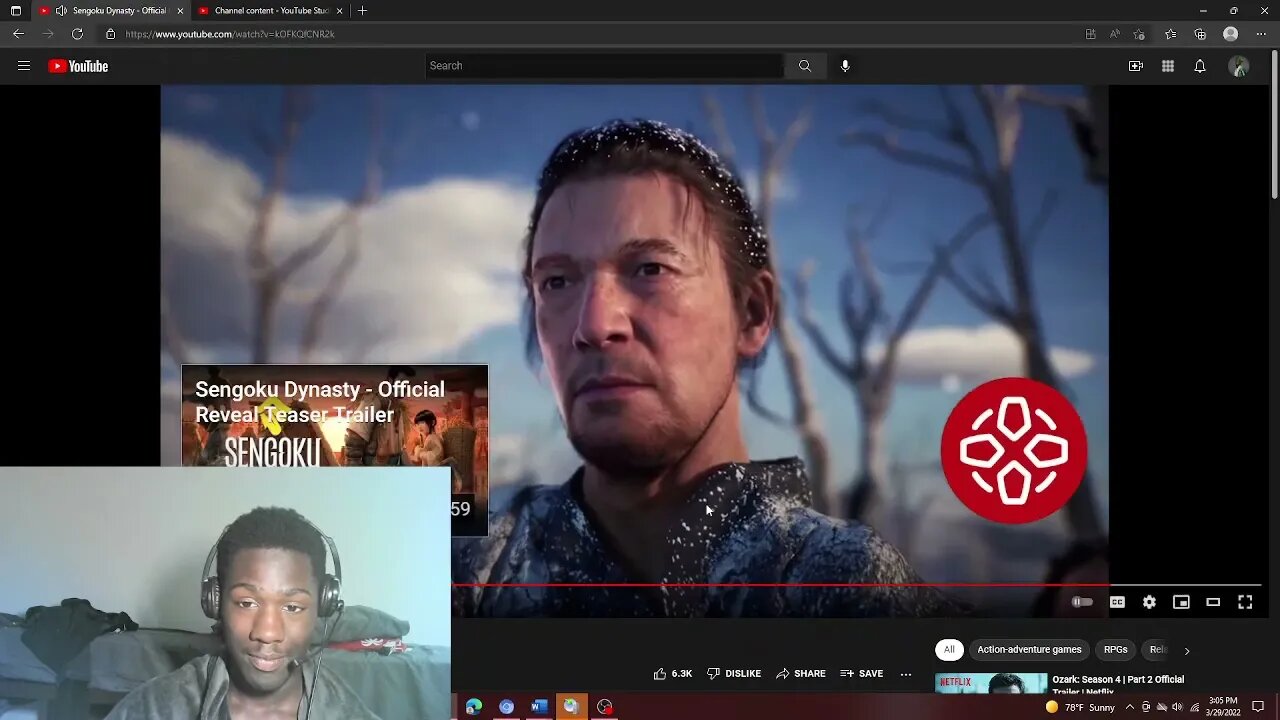The height and width of the screenshot is (720, 1280).
Task: Close the Channel content tab
Action: point(340,11)
